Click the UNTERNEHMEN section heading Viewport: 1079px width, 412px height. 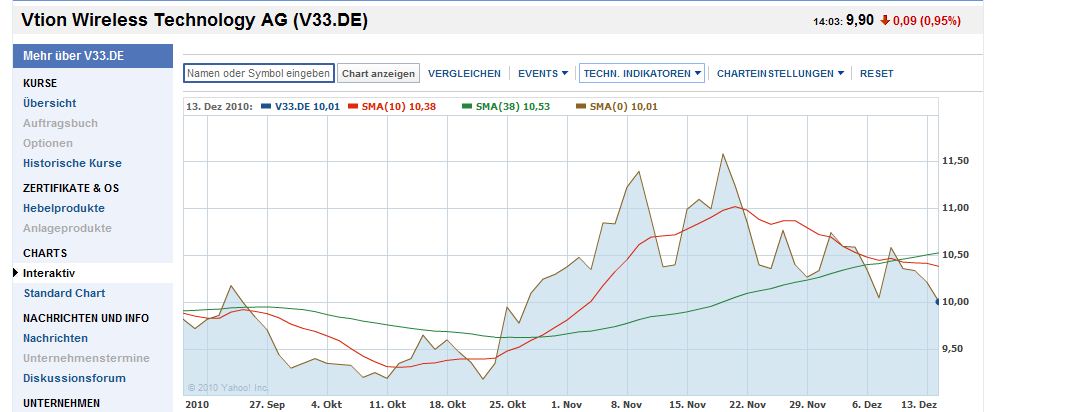61,403
